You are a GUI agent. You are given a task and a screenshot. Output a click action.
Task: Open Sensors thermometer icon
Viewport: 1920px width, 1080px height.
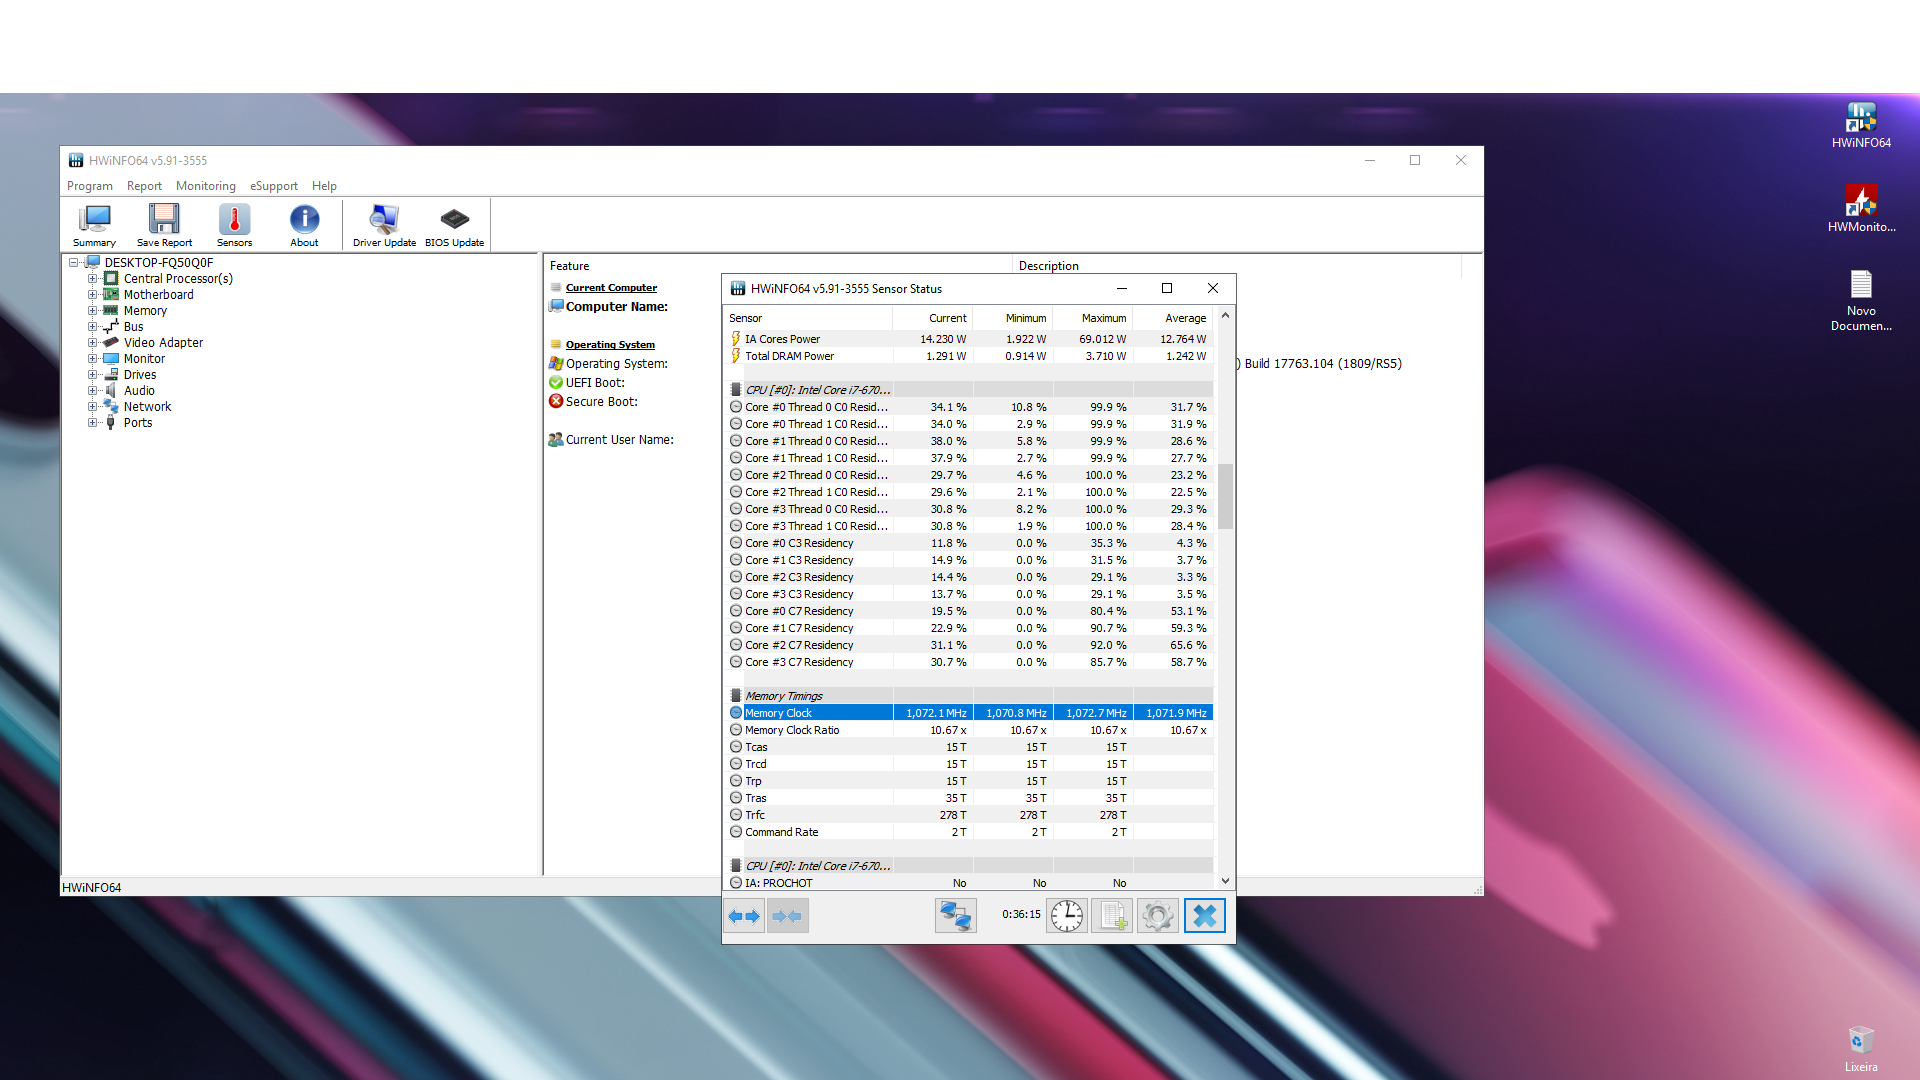click(234, 225)
